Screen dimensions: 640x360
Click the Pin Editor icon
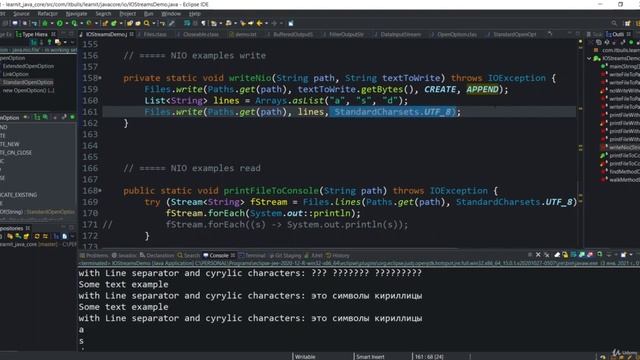[x=291, y=23]
